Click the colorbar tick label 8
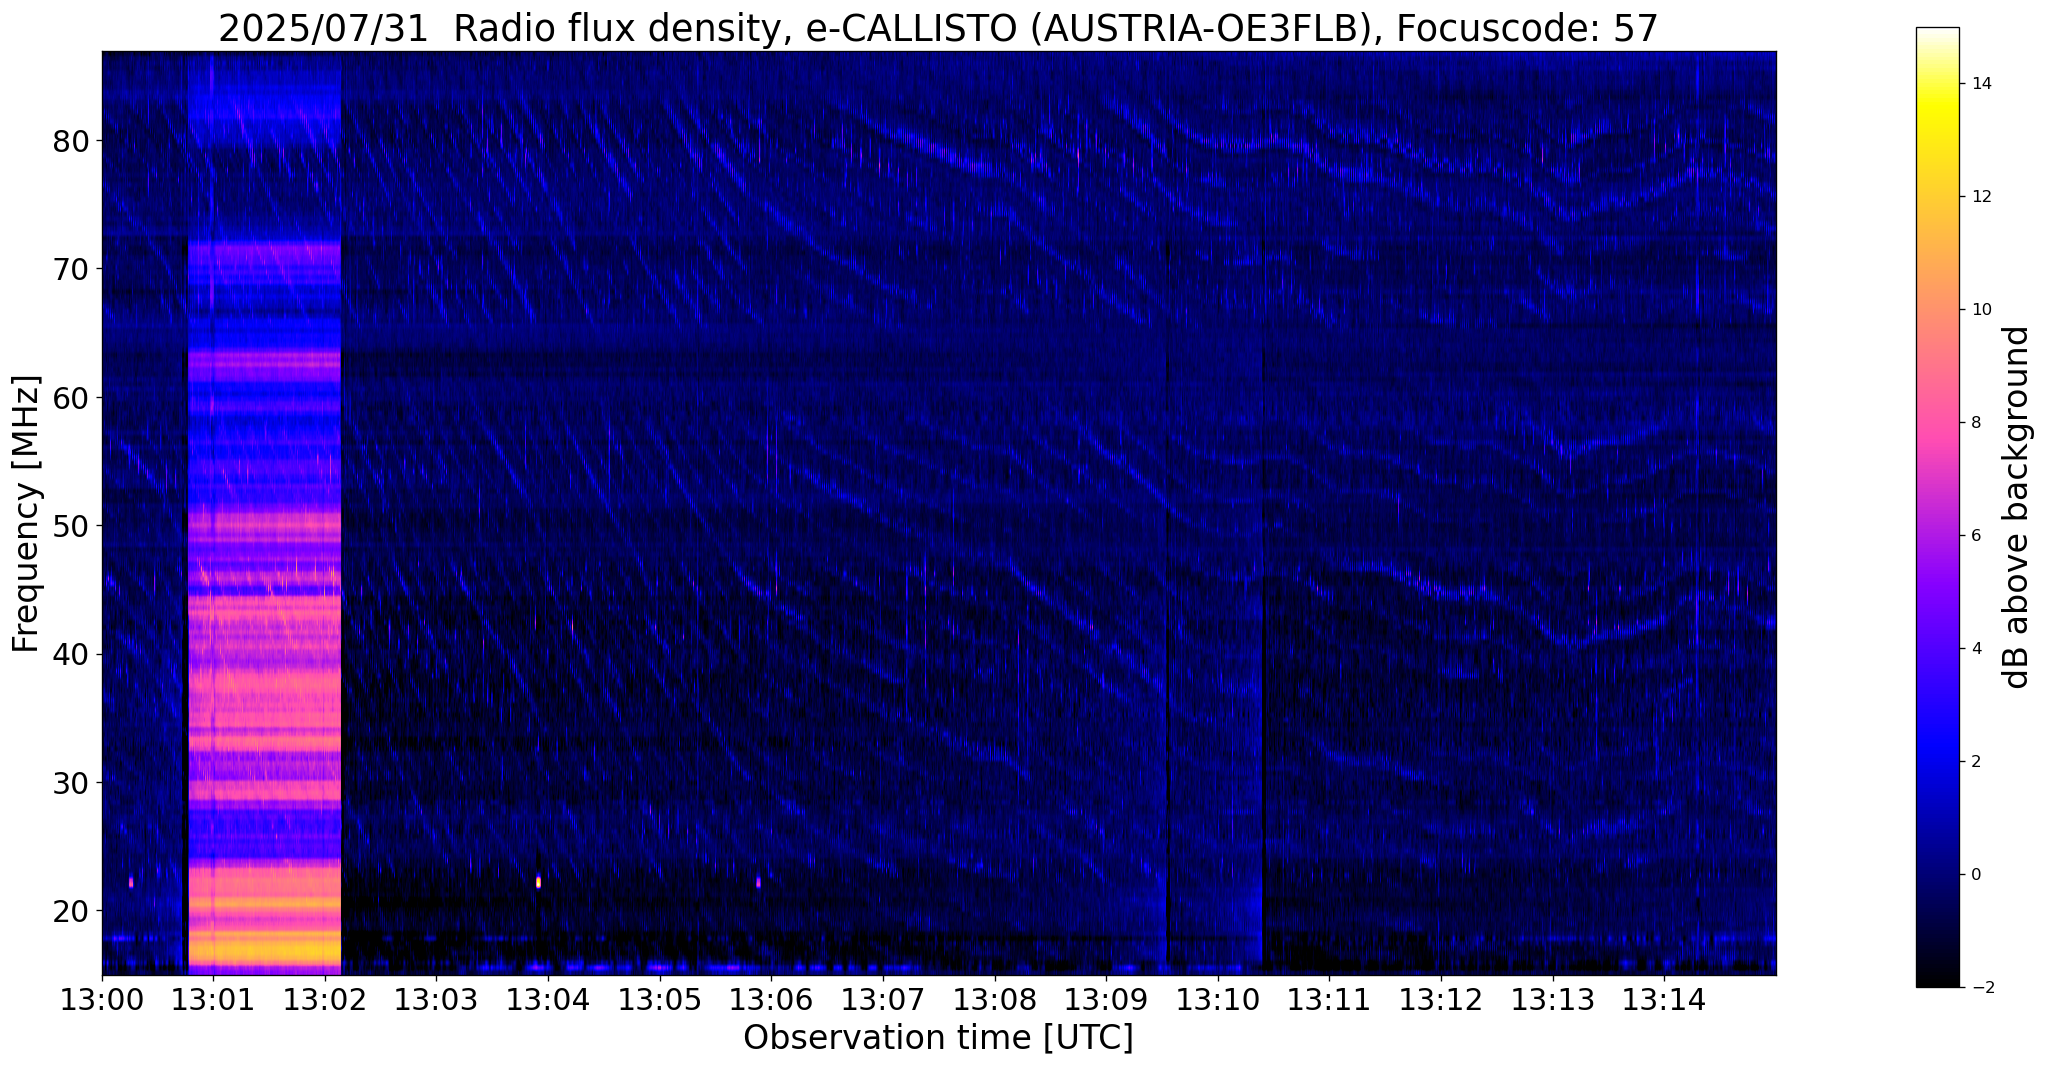Screen dimensions: 2047x1067 (1974, 423)
